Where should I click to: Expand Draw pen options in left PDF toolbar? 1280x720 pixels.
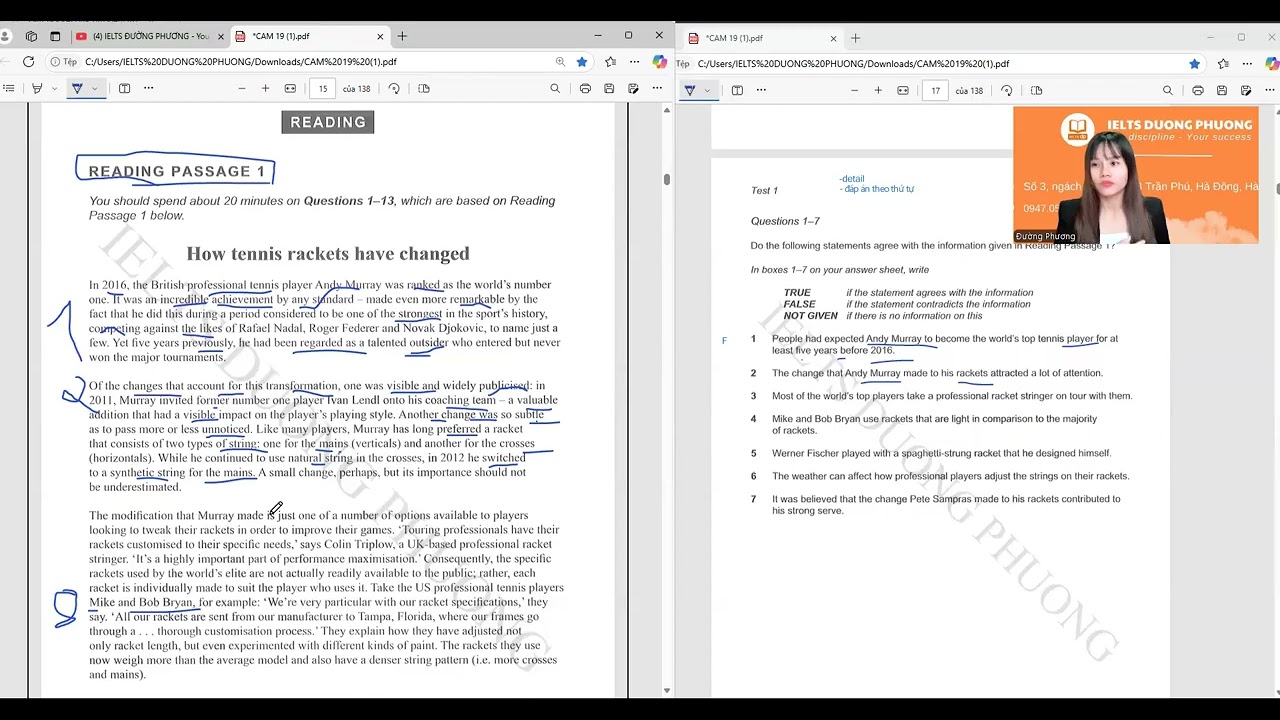95,88
